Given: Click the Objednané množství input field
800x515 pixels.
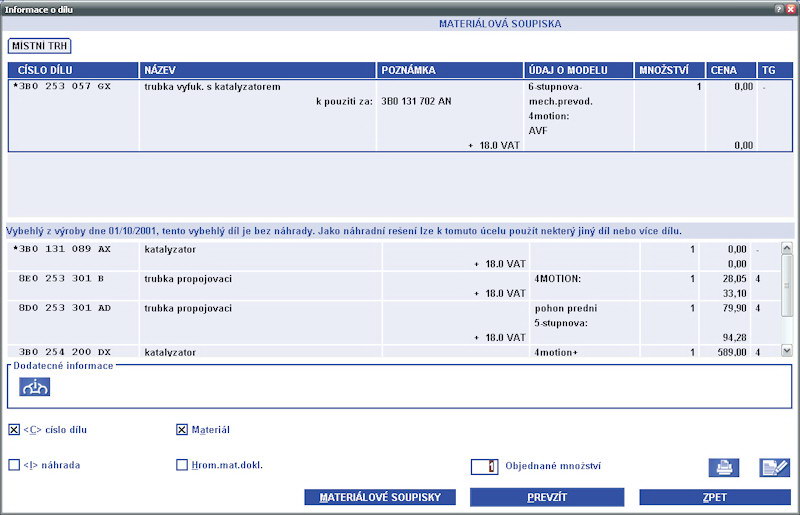Looking at the screenshot, I should 484,466.
